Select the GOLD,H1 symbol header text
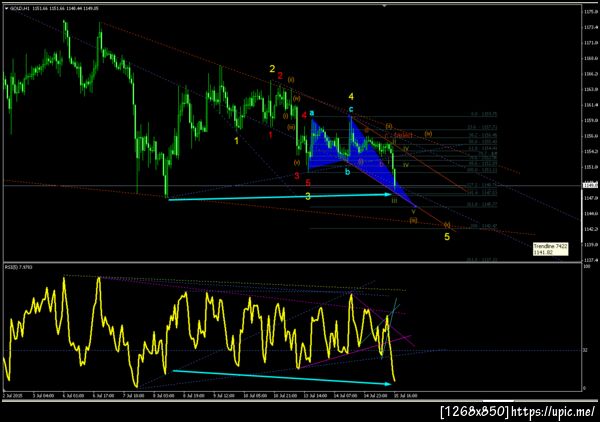 point(20,8)
